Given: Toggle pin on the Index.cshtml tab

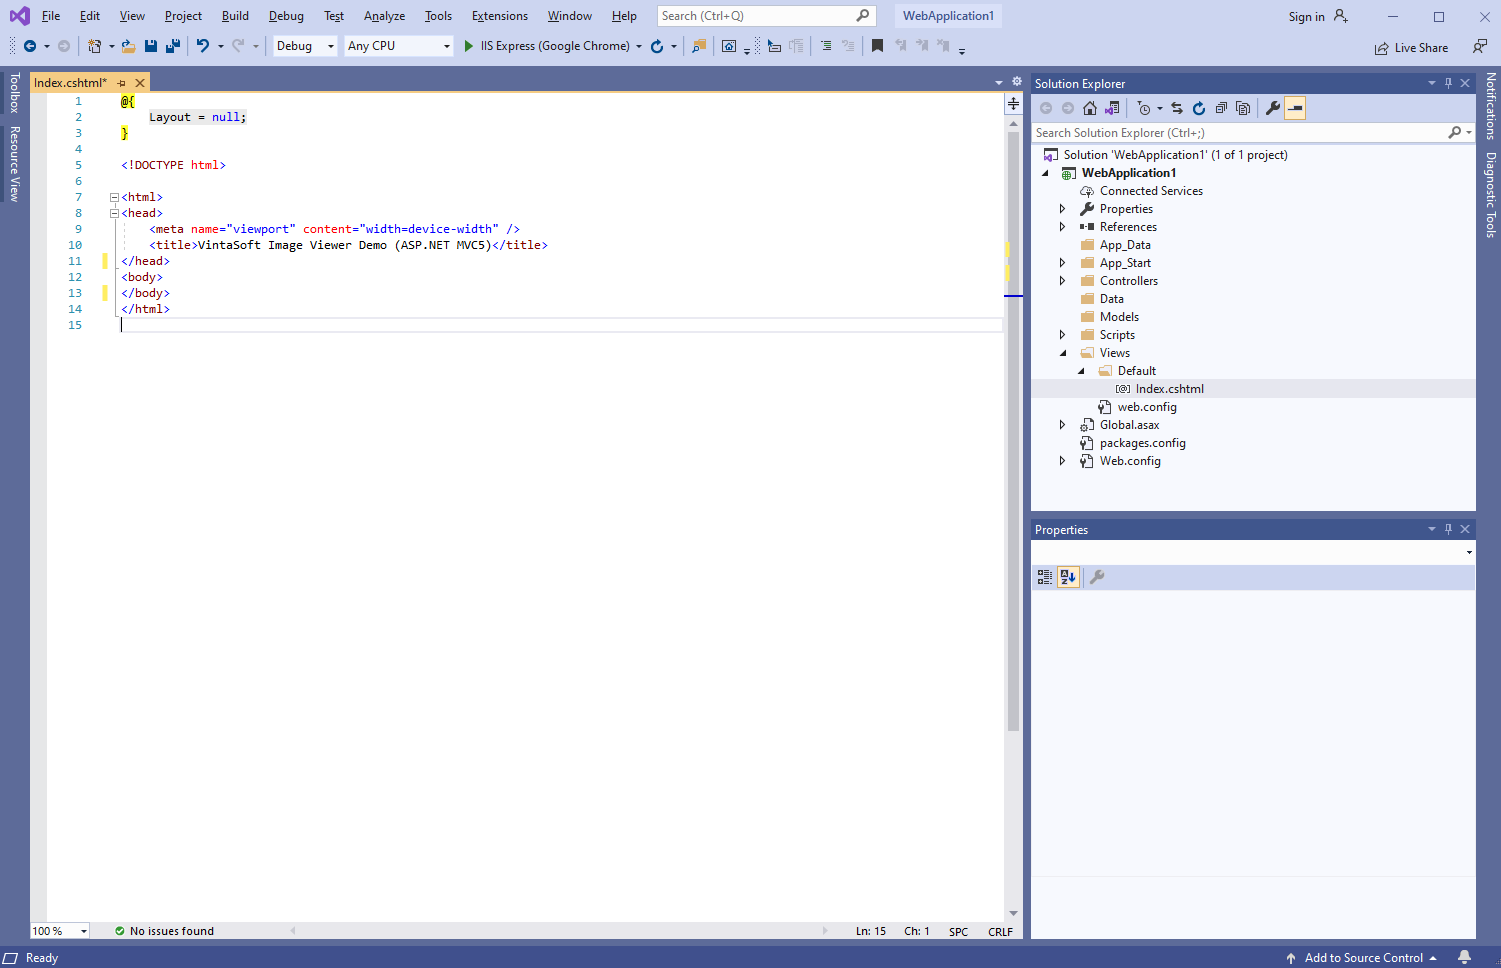Looking at the screenshot, I should coord(122,83).
